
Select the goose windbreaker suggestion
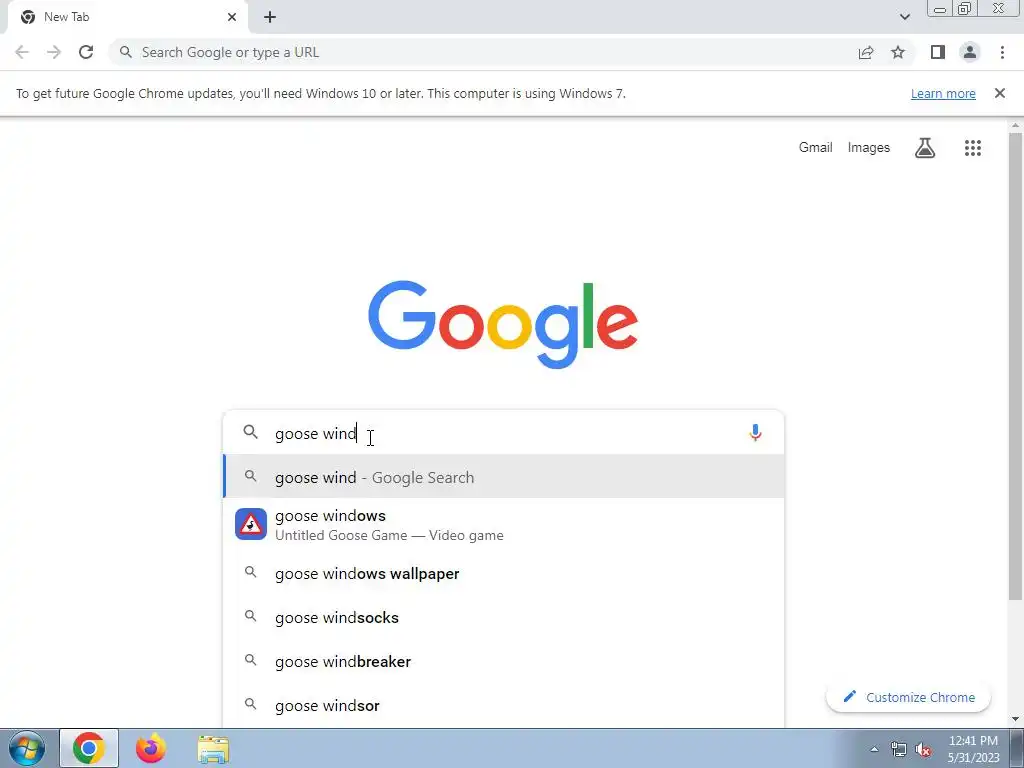click(504, 662)
